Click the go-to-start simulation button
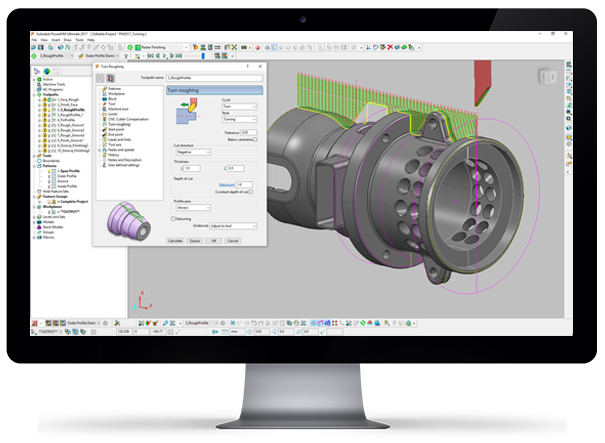The width and height of the screenshot is (605, 443). pos(150,56)
